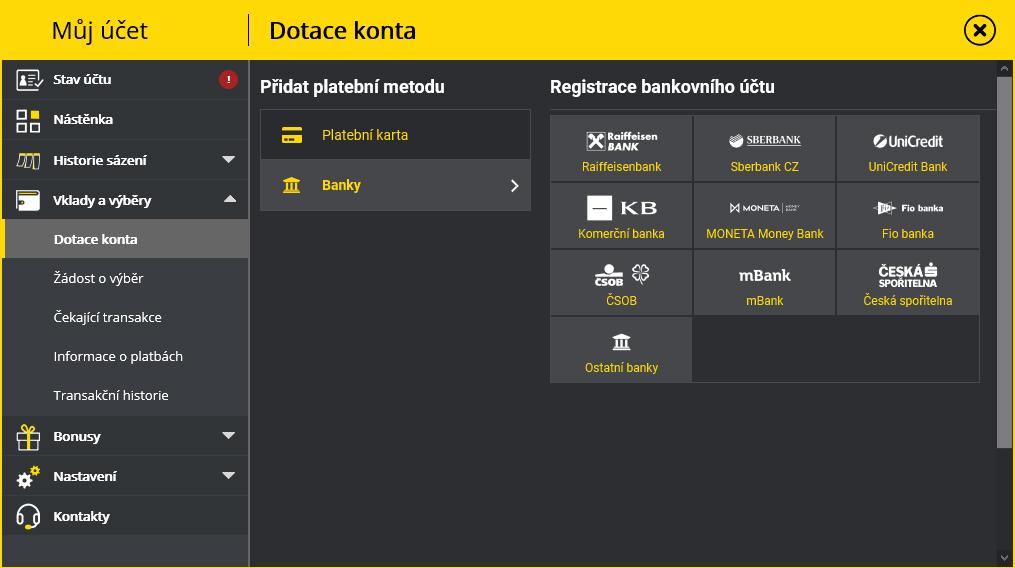
Task: Click the Bonusy label
Action: [77, 437]
